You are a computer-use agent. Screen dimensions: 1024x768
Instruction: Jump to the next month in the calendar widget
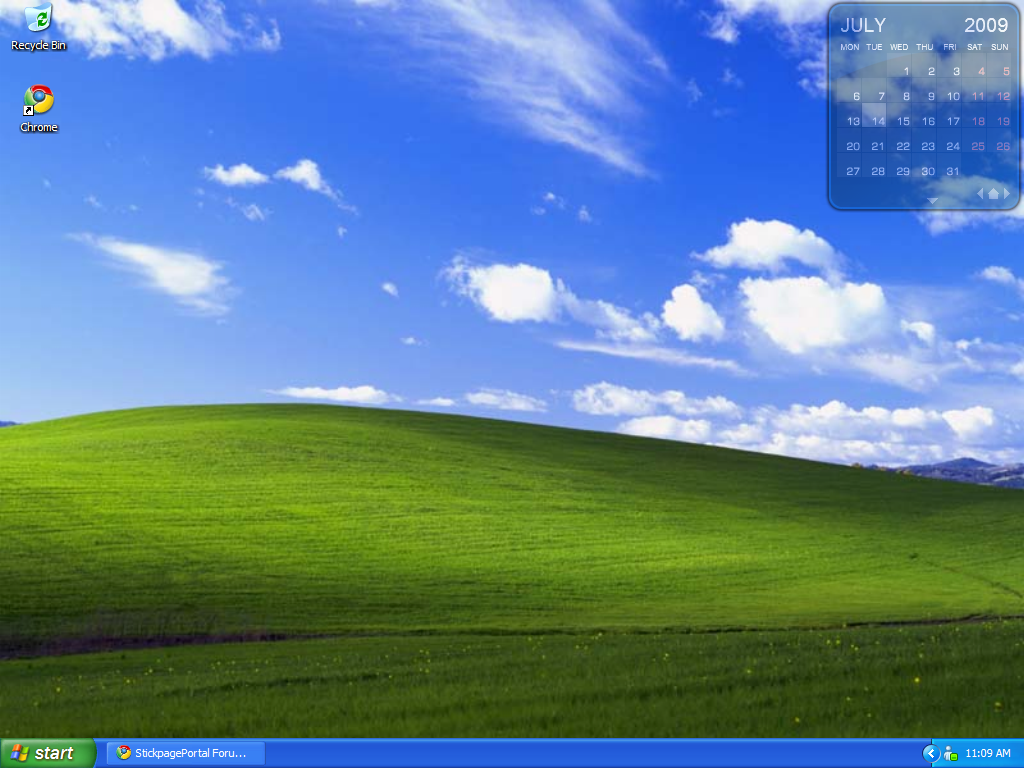pyautogui.click(x=1006, y=193)
